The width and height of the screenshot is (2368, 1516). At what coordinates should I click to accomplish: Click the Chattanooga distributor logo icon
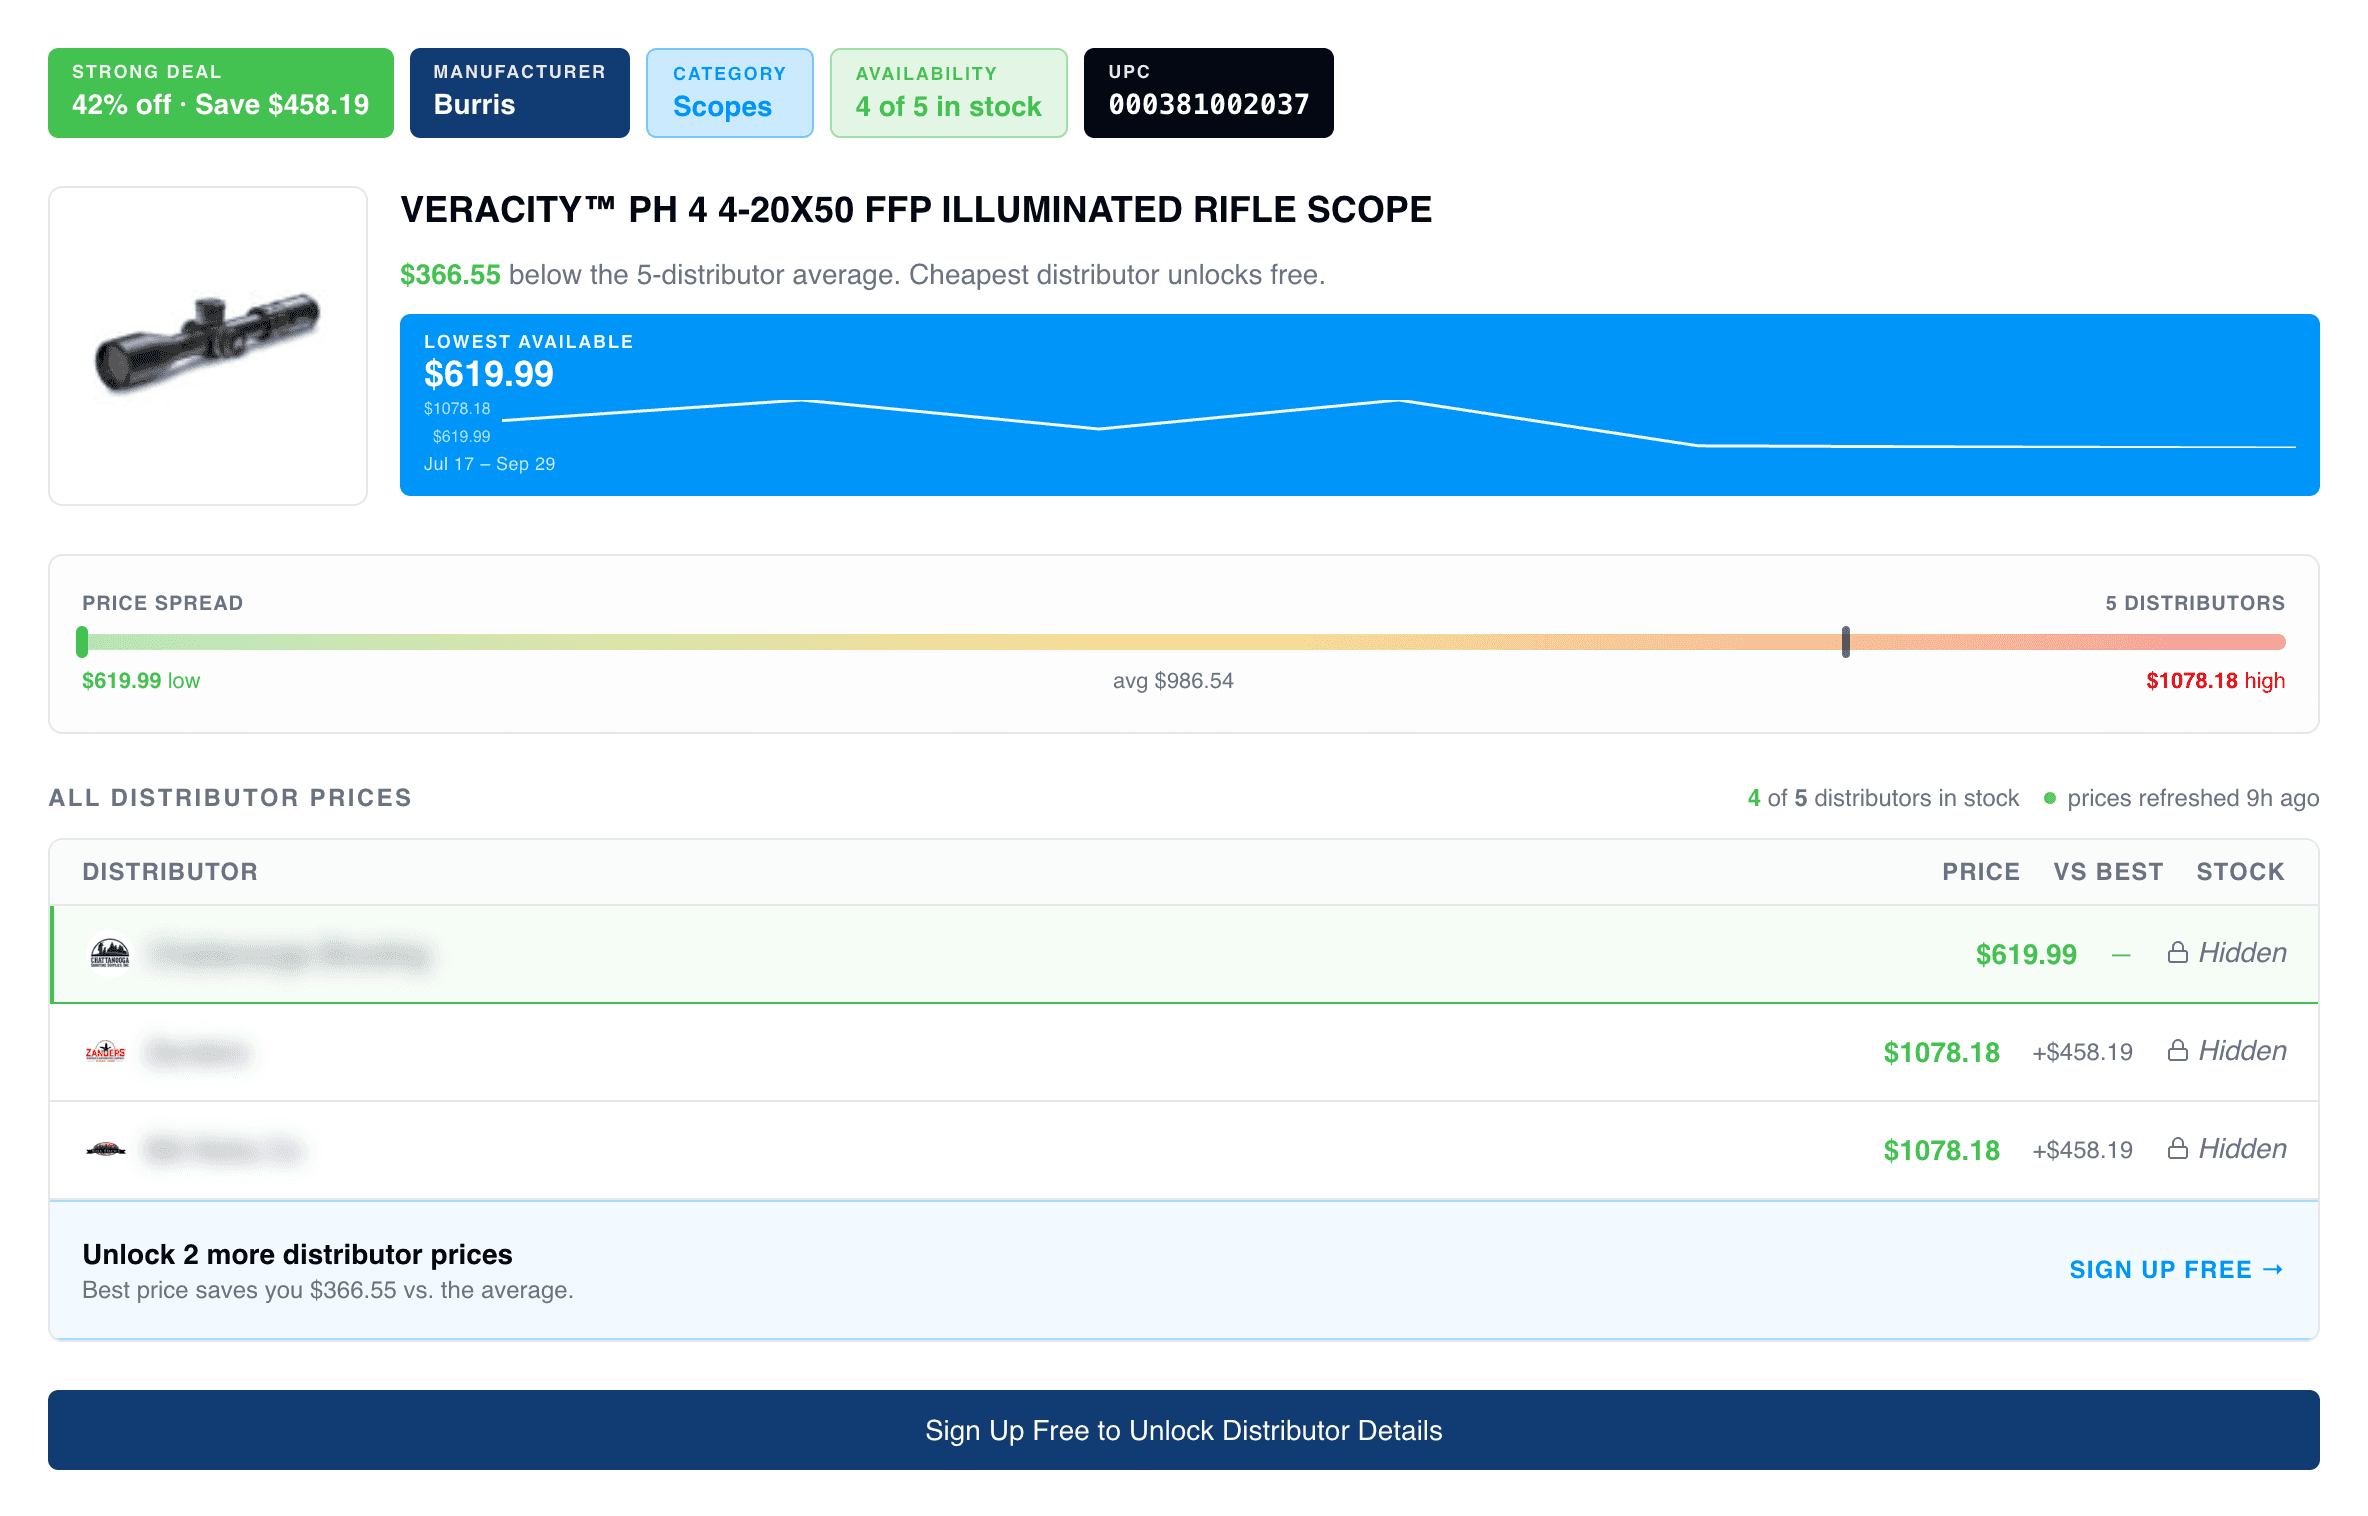(110, 953)
